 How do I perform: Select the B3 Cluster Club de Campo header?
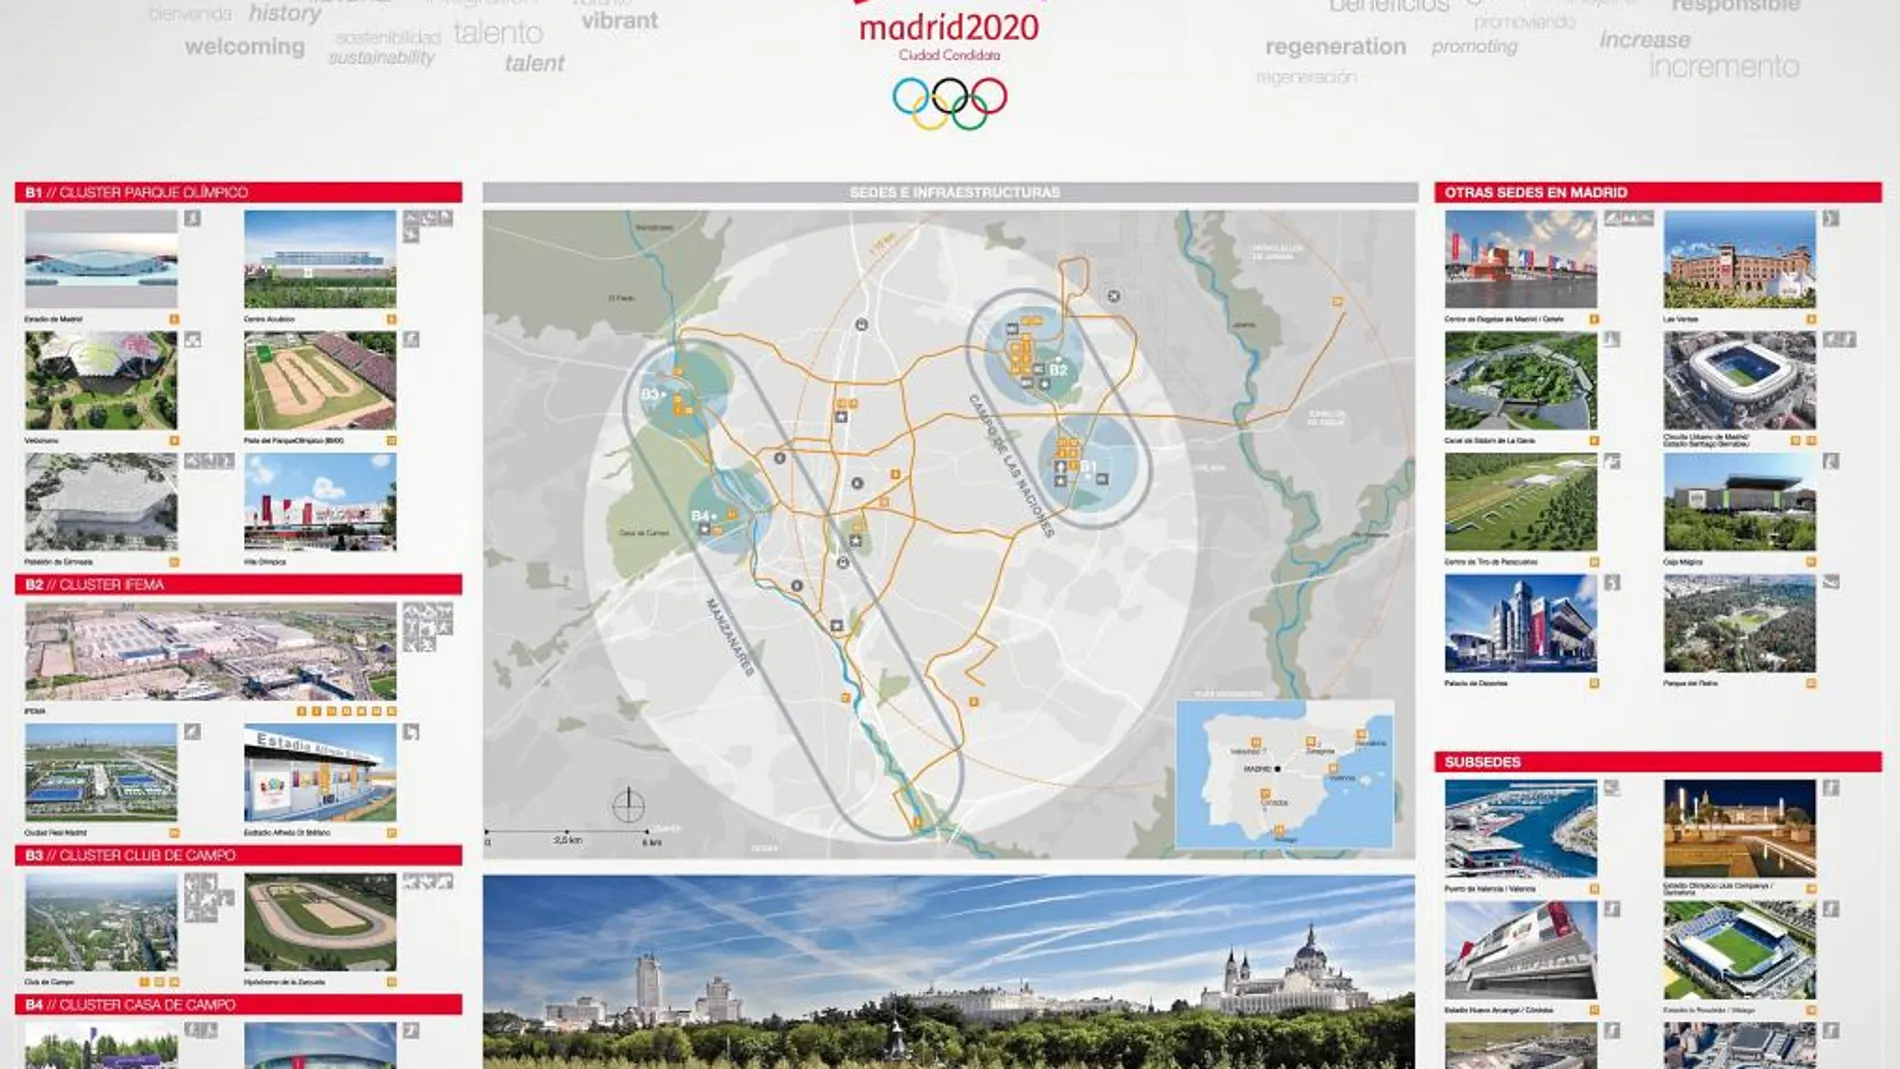click(x=238, y=855)
